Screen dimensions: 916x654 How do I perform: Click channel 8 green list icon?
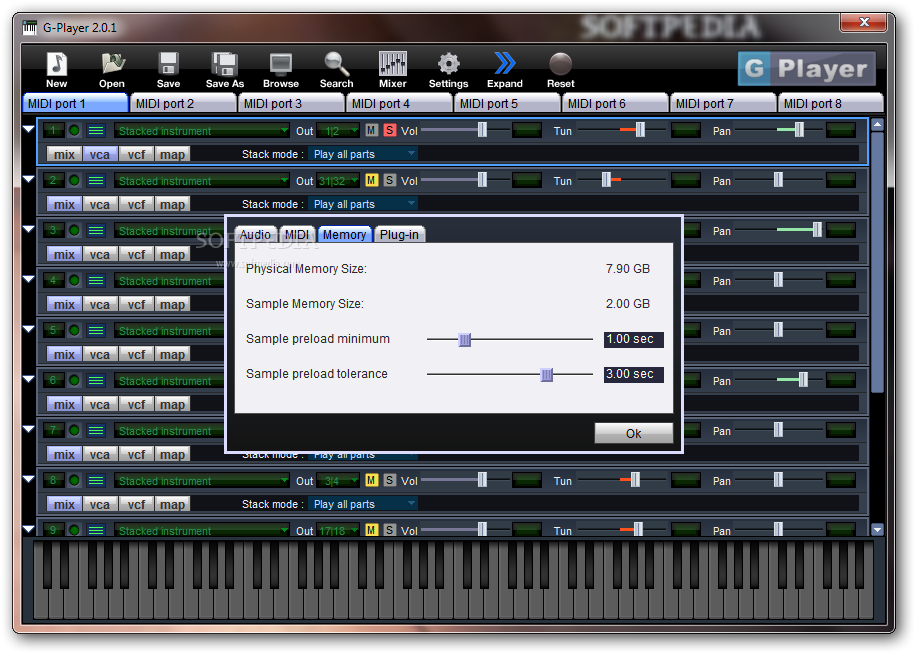point(96,481)
